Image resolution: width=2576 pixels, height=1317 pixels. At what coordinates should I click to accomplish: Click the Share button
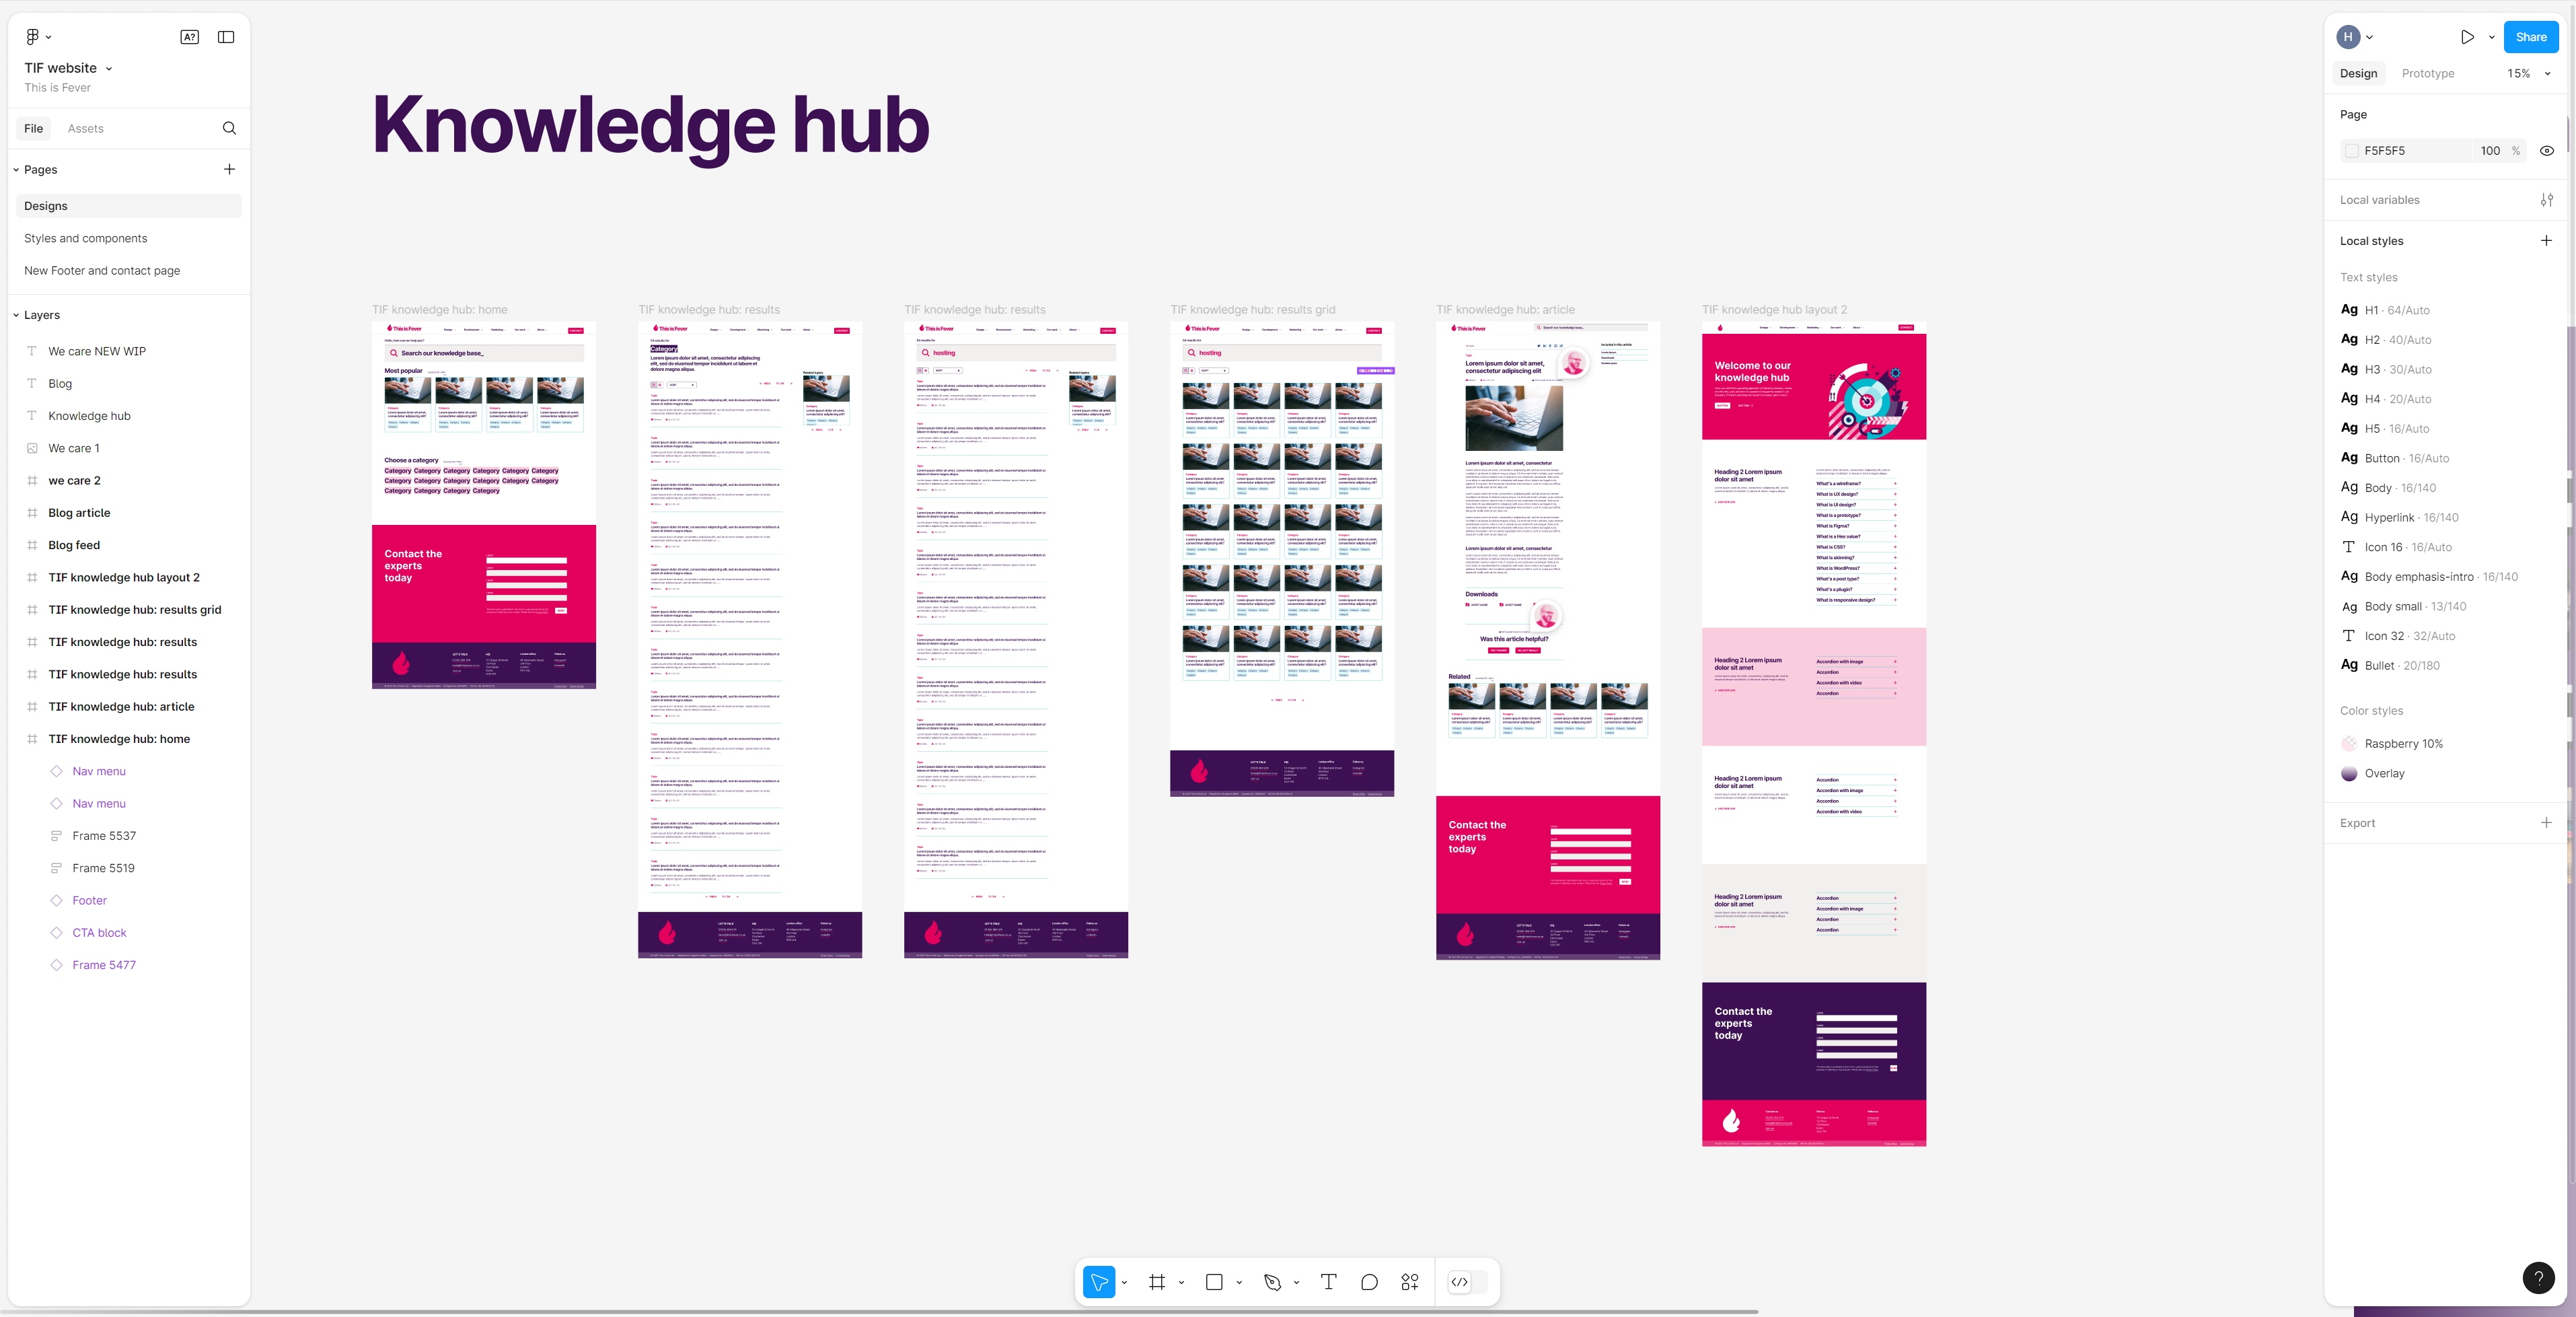click(2530, 37)
